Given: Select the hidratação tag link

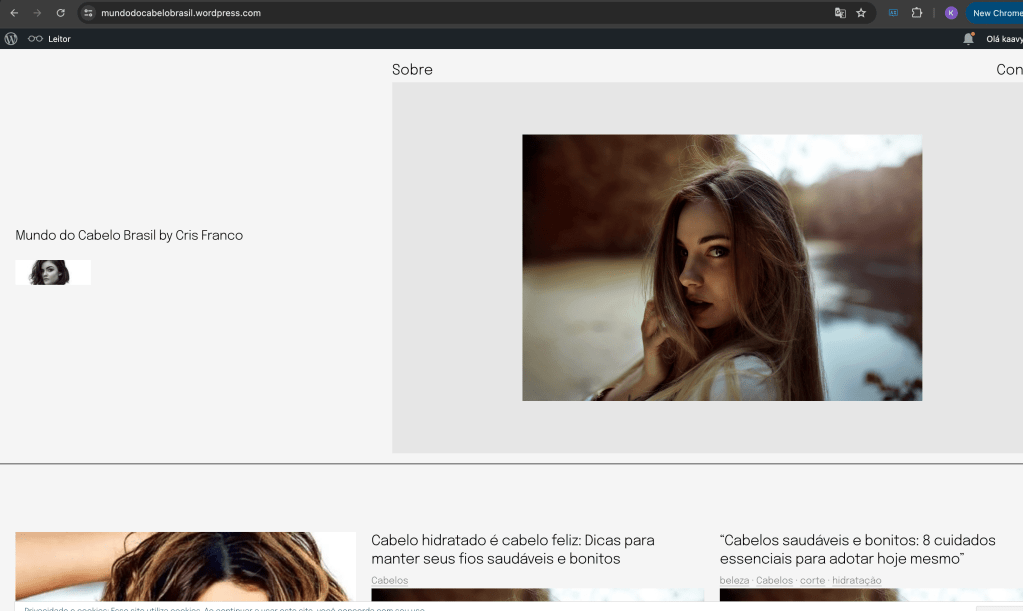Looking at the screenshot, I should coord(856,580).
